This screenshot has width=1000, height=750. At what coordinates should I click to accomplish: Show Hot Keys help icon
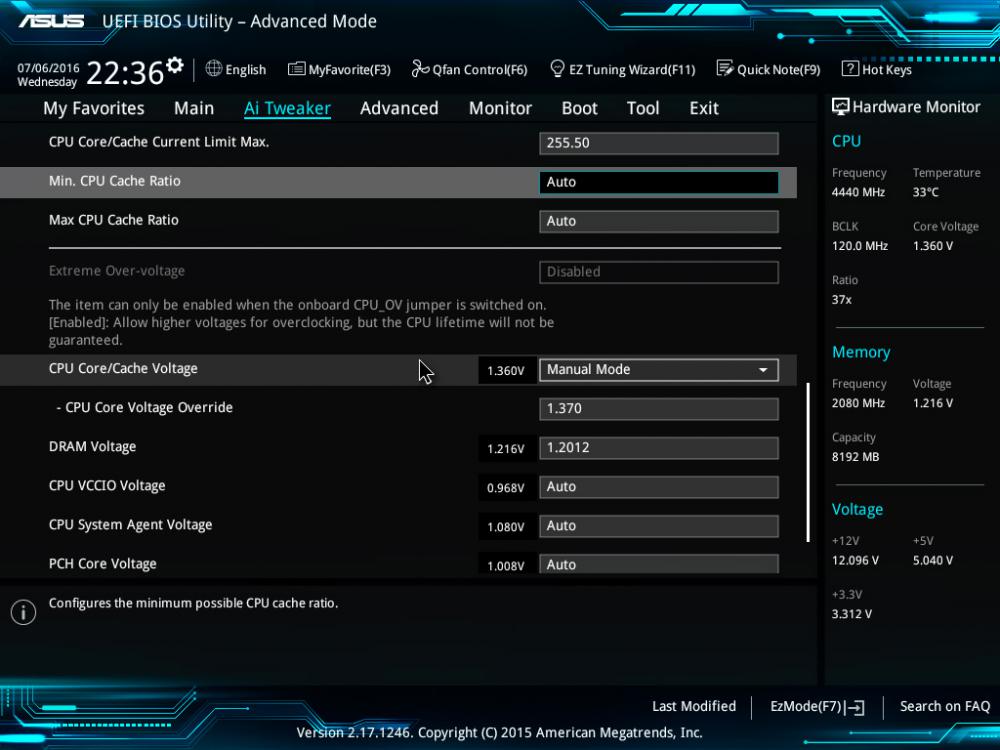(x=850, y=69)
